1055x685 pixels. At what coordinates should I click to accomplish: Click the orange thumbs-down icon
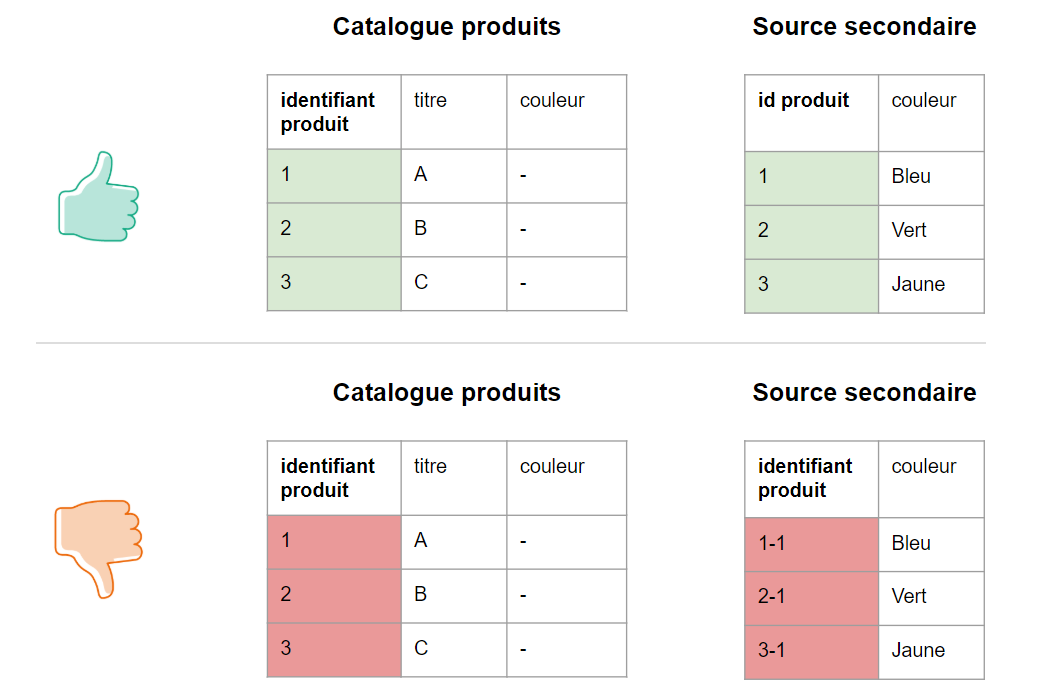click(x=97, y=547)
